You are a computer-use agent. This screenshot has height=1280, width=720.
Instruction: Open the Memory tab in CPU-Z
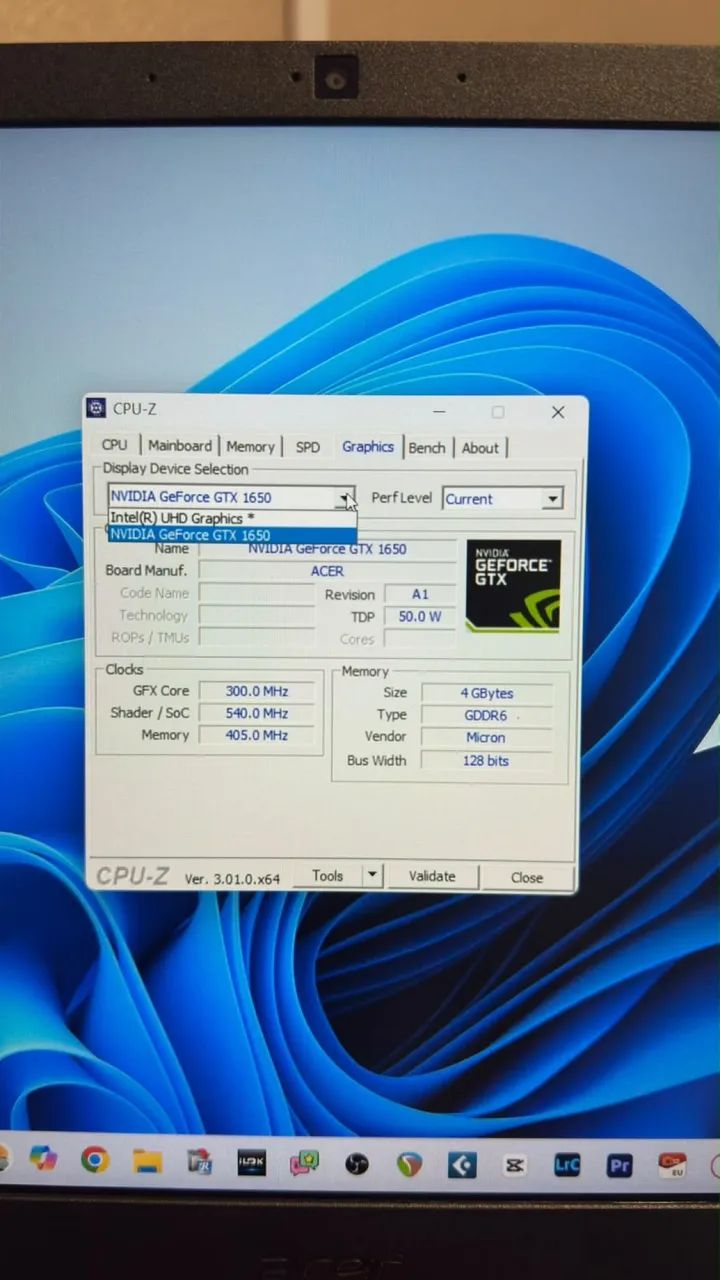click(x=250, y=446)
